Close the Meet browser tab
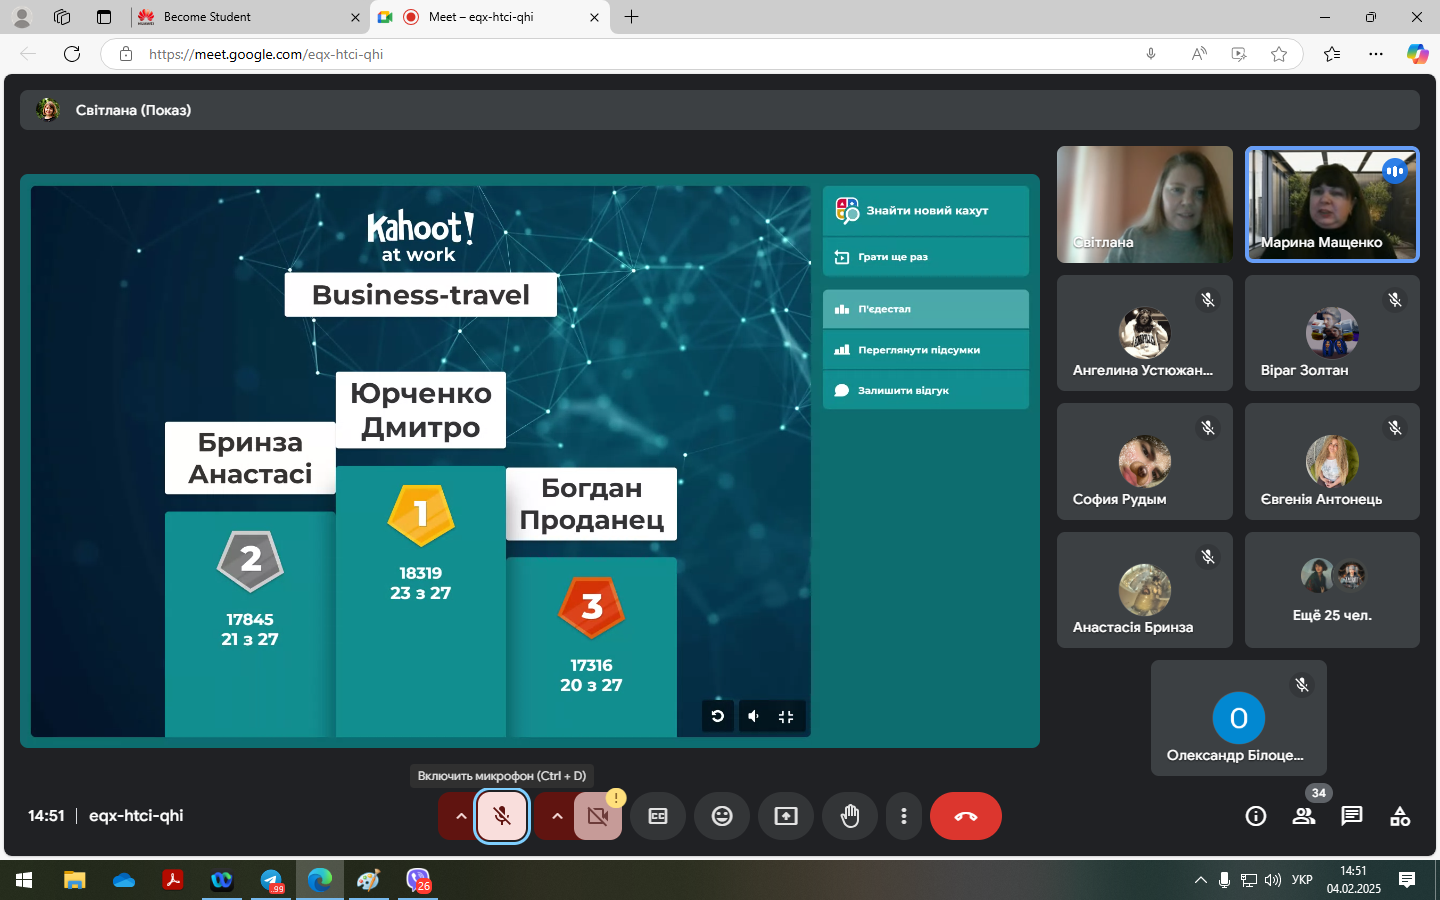This screenshot has height=900, width=1440. click(x=594, y=17)
